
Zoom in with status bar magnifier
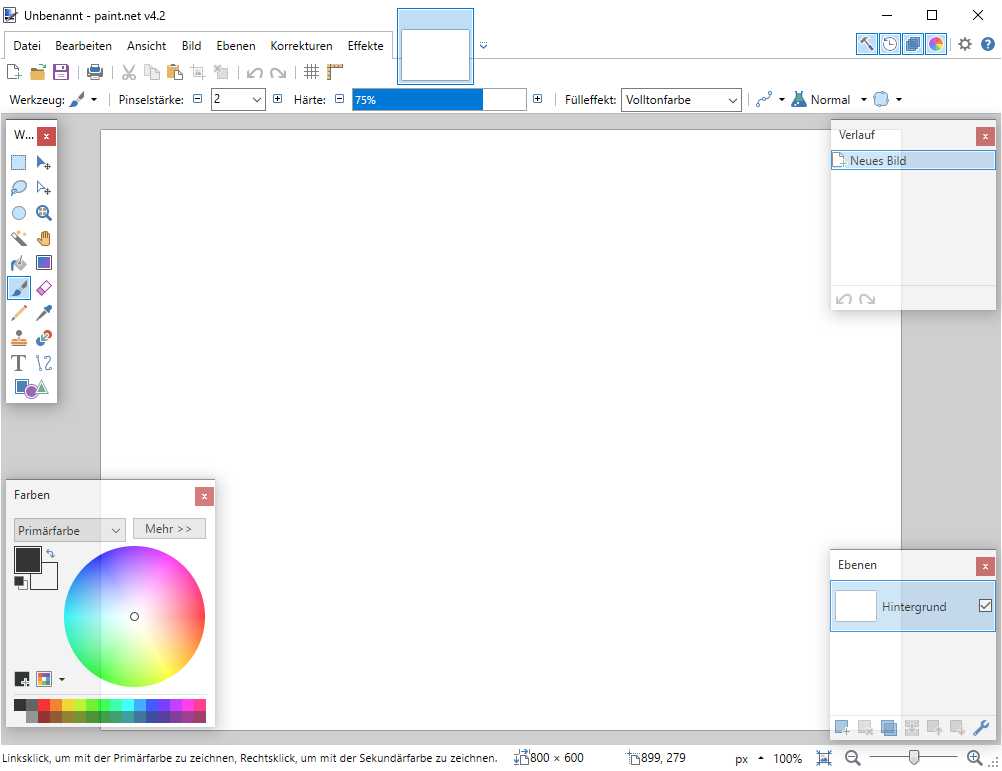975,758
